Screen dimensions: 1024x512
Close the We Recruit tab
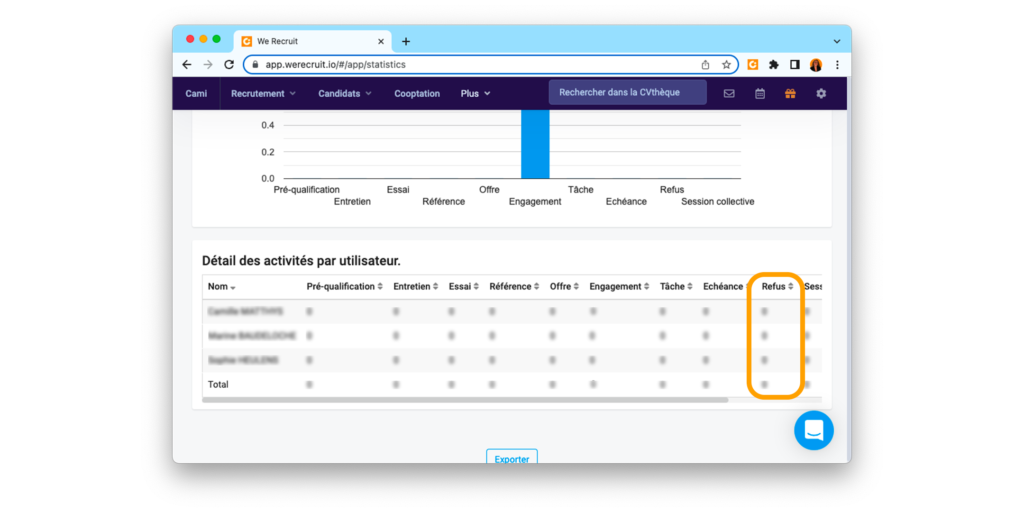pyautogui.click(x=381, y=41)
